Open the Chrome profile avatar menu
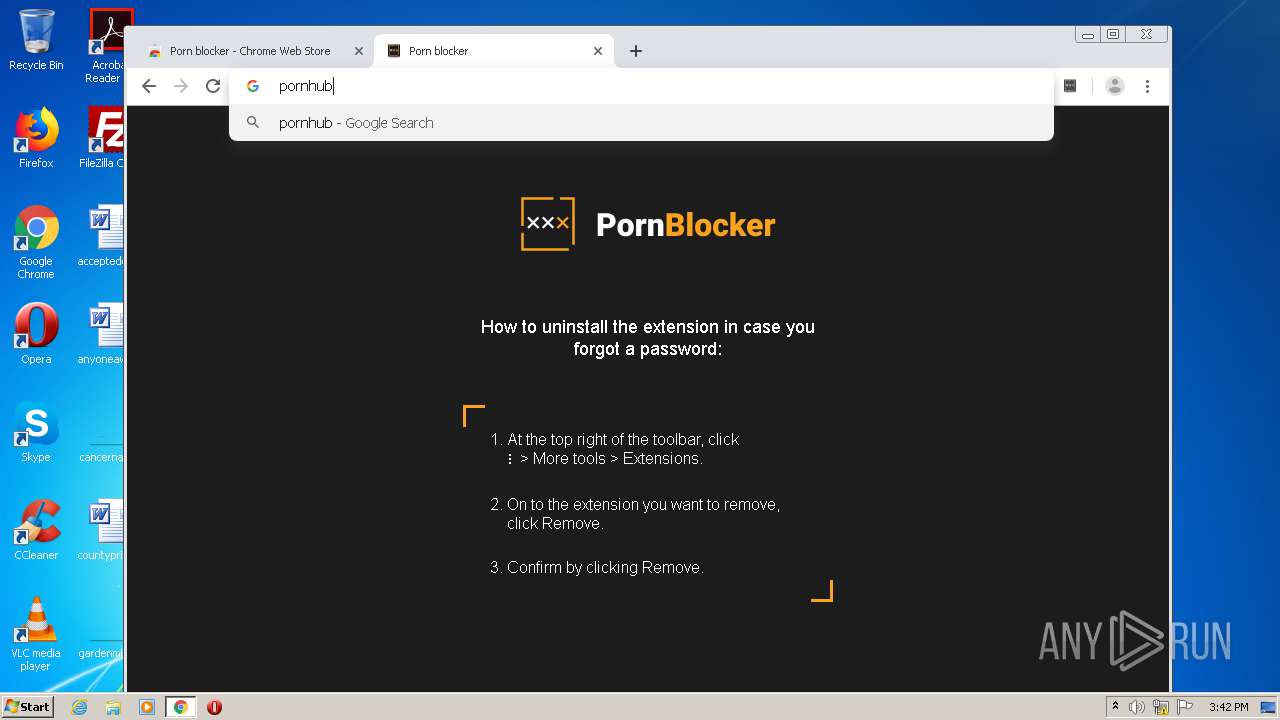The width and height of the screenshot is (1280, 720). coord(1115,86)
